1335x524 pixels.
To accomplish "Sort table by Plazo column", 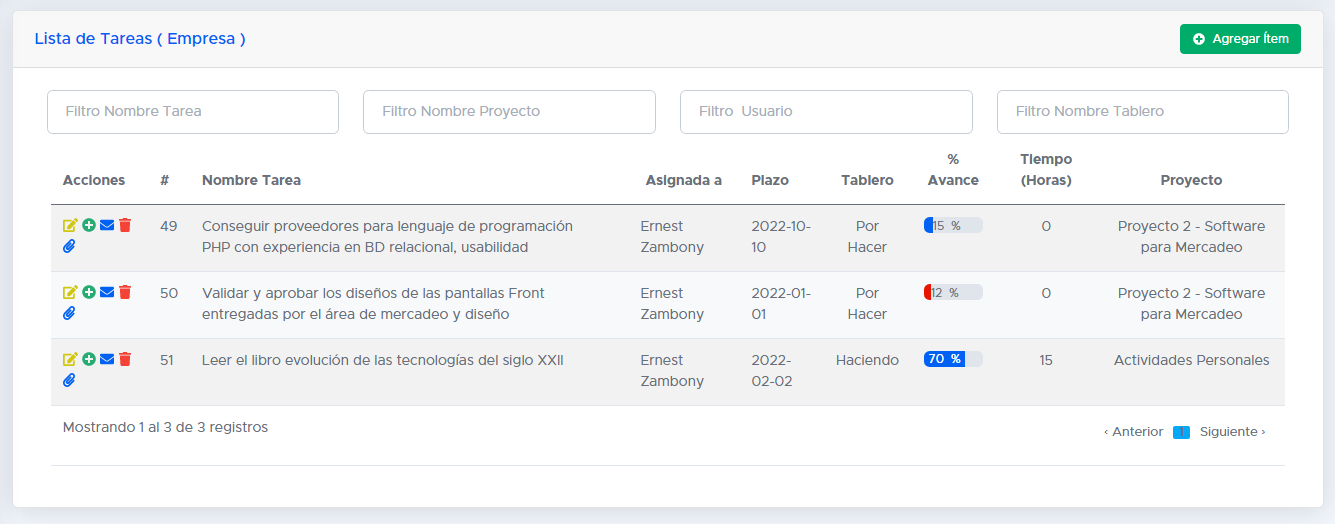I will point(770,181).
